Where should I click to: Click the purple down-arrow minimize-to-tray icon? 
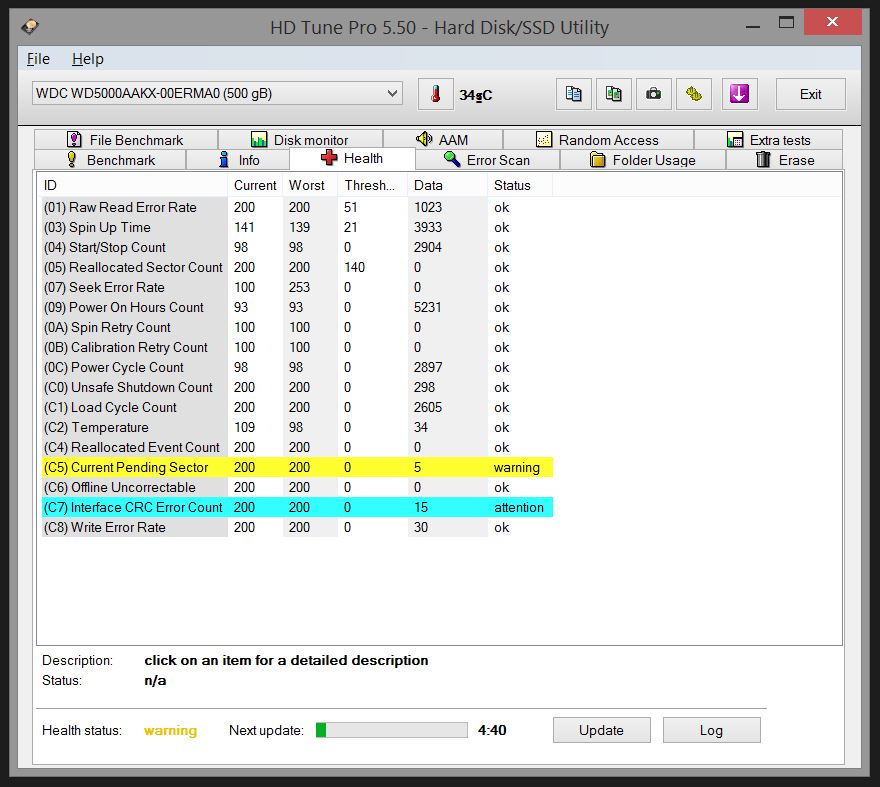[739, 94]
